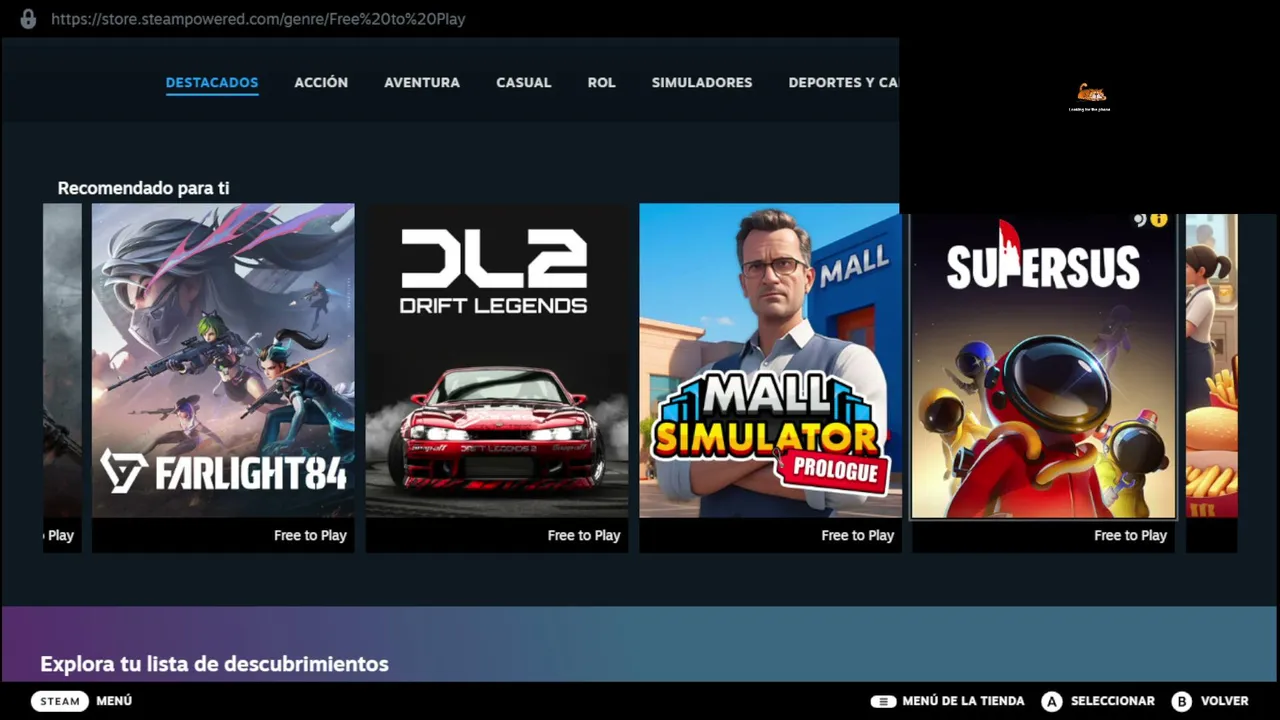Tap the hamburger icon for Menú de la tienda
1280x720 pixels.
(x=883, y=701)
